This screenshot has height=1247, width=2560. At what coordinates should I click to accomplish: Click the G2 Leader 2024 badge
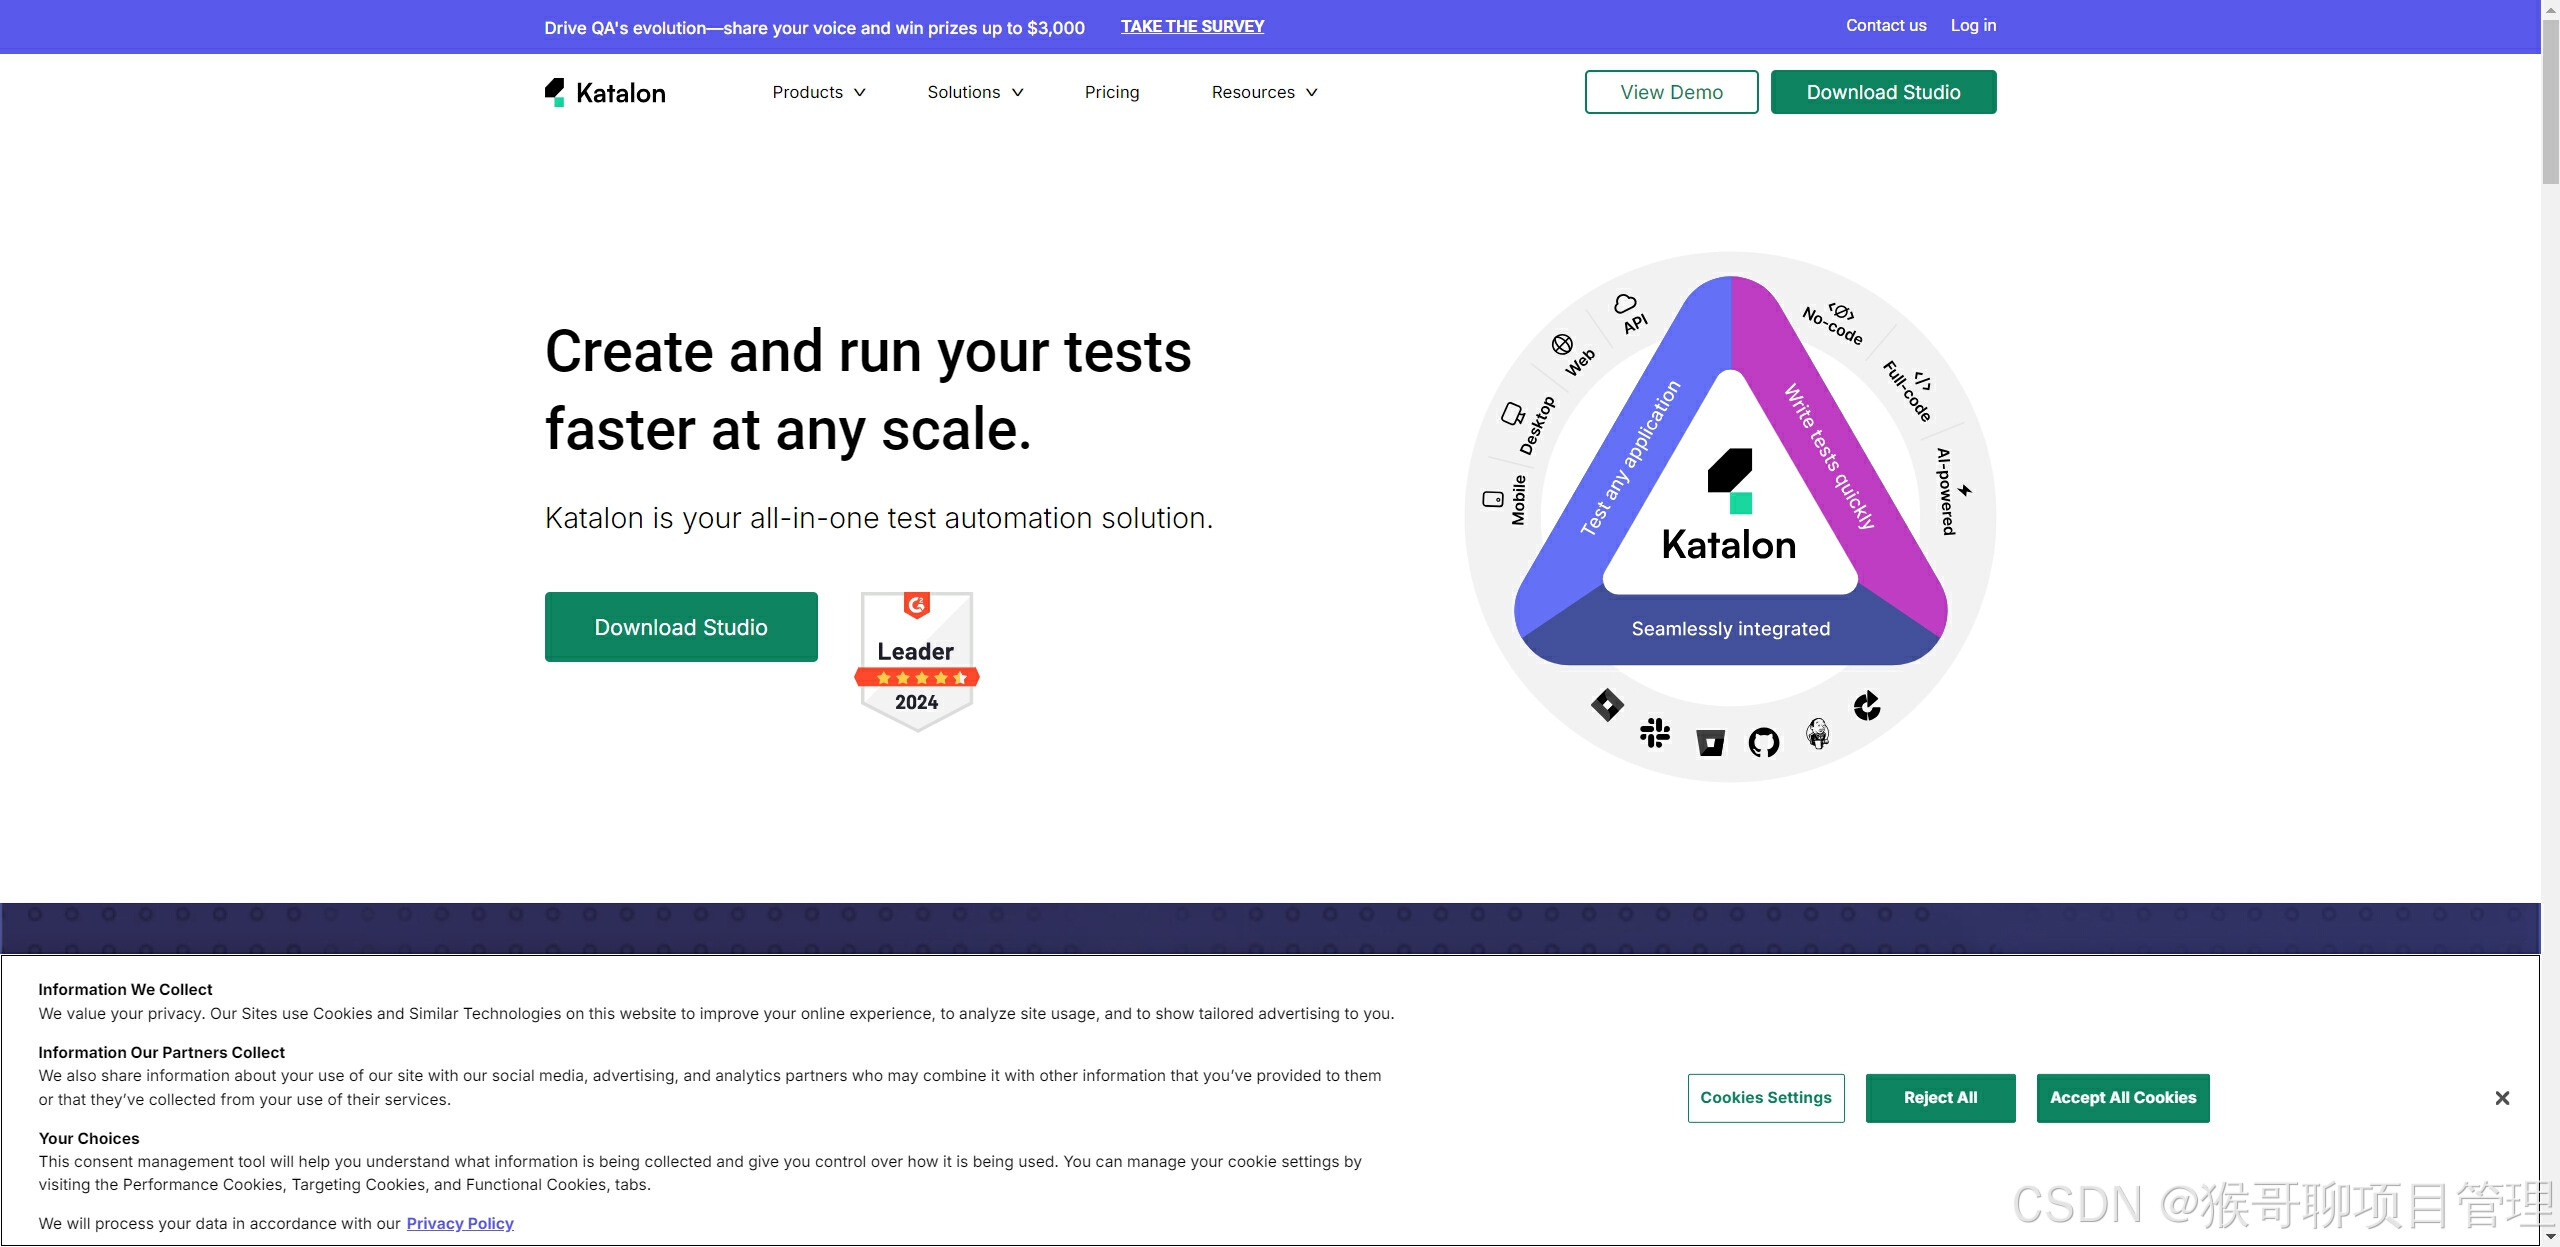click(916, 660)
